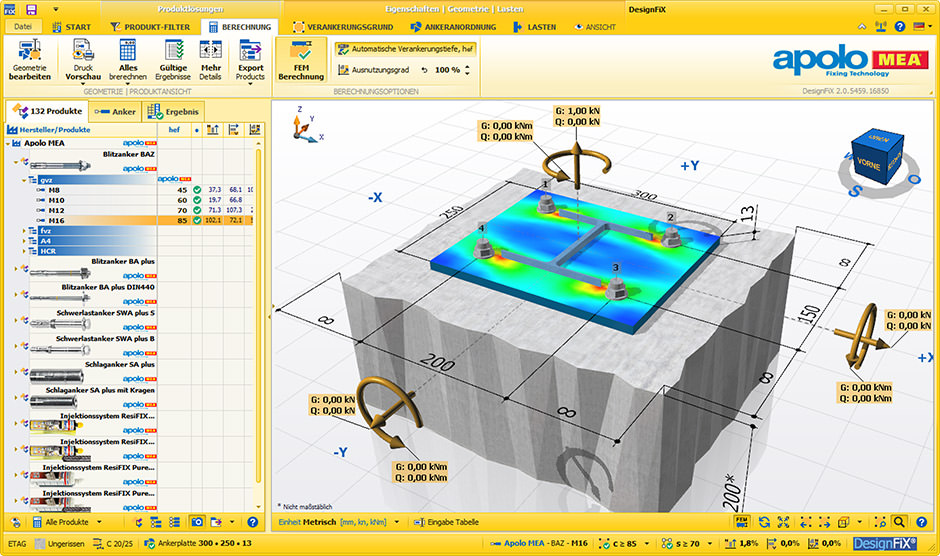This screenshot has height=556, width=940.
Task: Click refresh view icon
Action: [764, 522]
